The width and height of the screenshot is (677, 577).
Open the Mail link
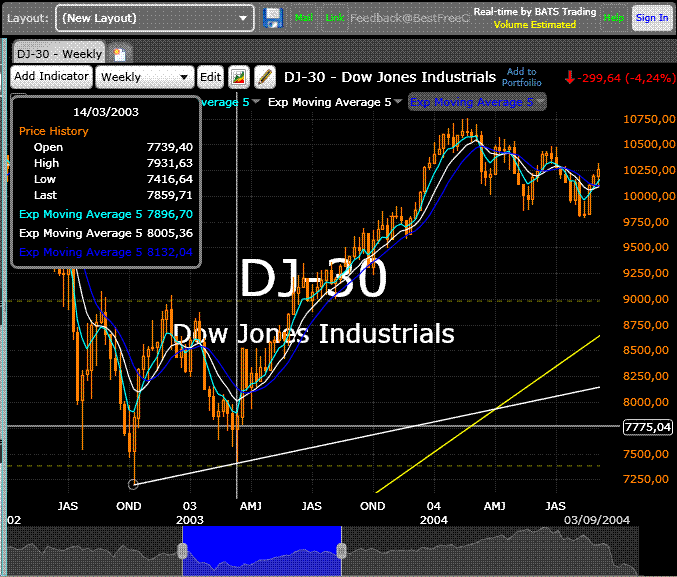[x=304, y=18]
